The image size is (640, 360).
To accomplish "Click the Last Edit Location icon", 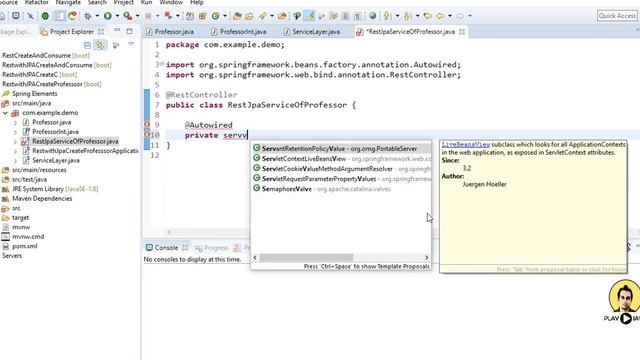I will pos(427,16).
